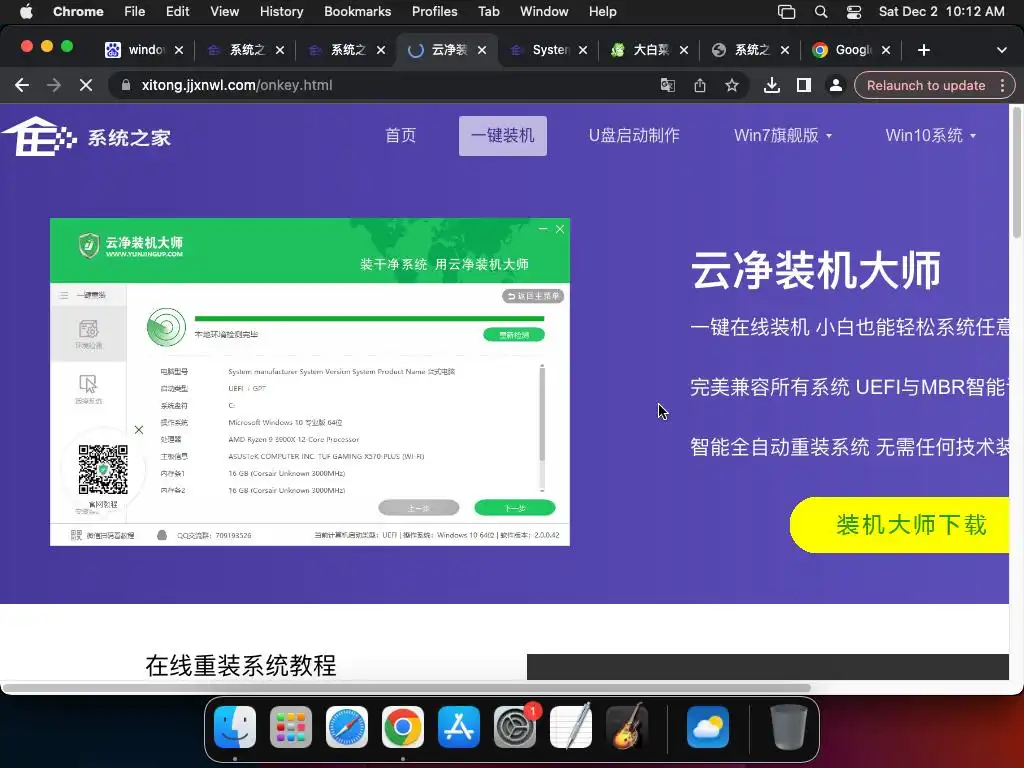
Task: Open the 首页 nav item
Action: [x=400, y=136]
